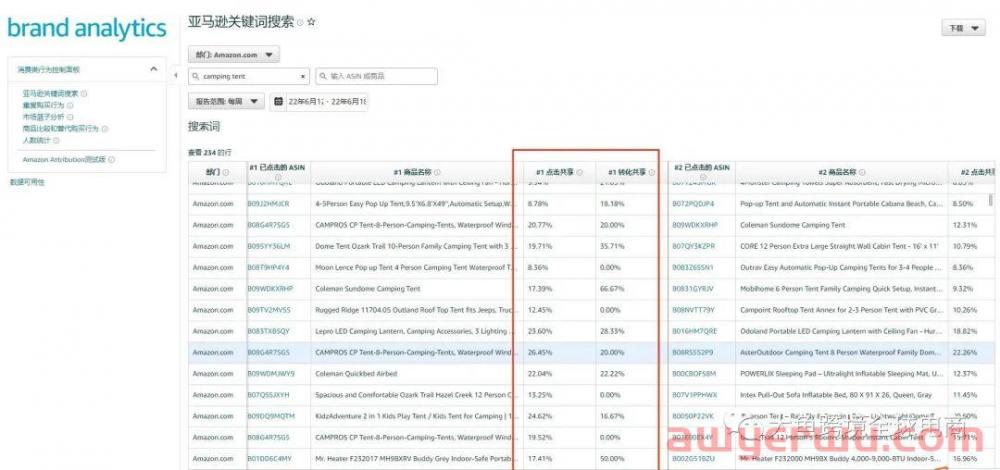Select 'CORE 12 Person Extra Large' product cell
This screenshot has height=470, width=1000.
coord(841,246)
